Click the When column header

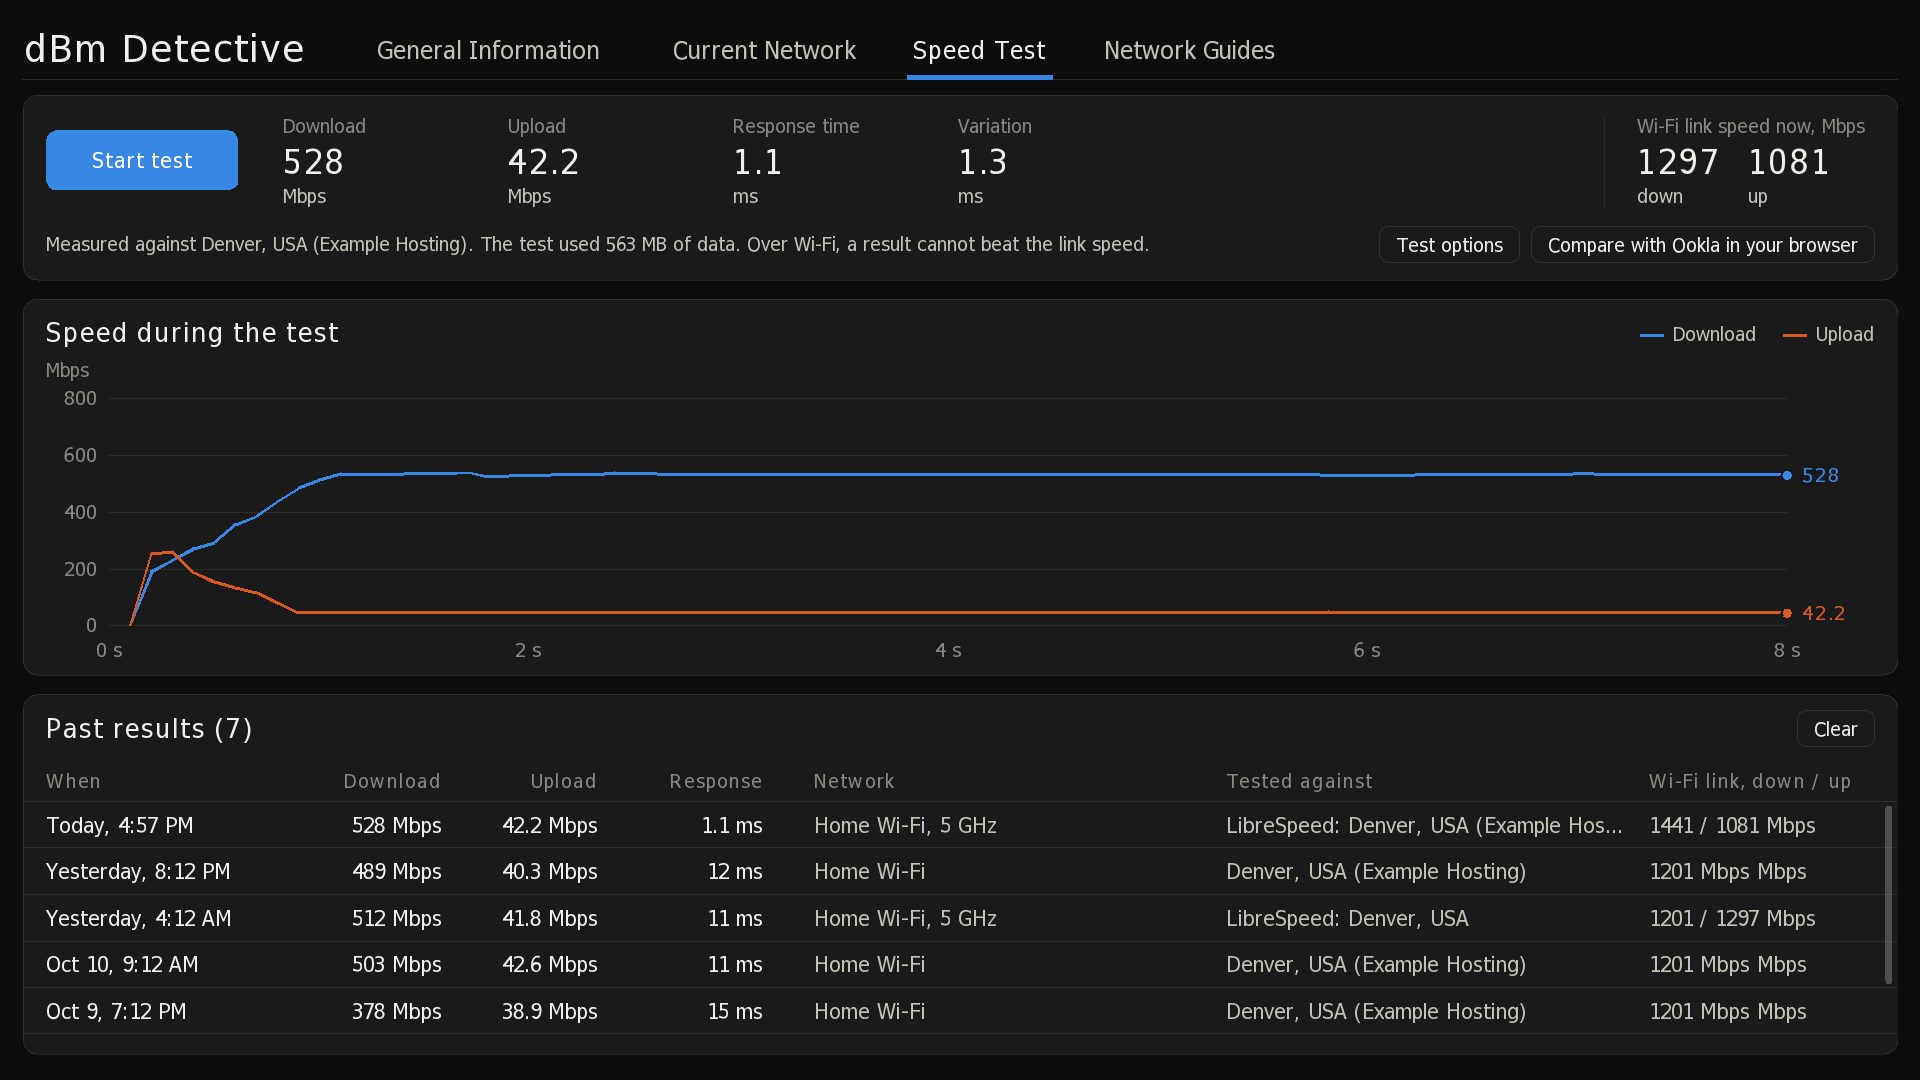click(73, 781)
